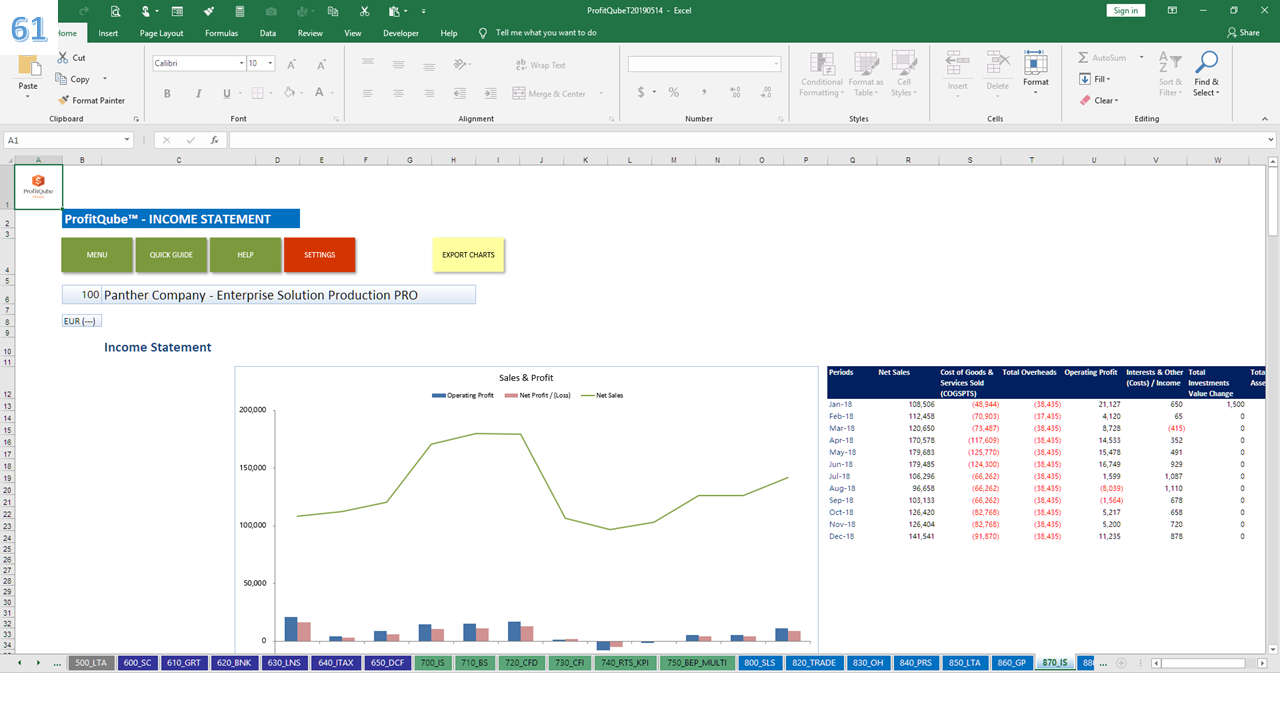The image size is (1280, 720).
Task: Click the ProfitQube logo in cell A1
Action: point(38,186)
